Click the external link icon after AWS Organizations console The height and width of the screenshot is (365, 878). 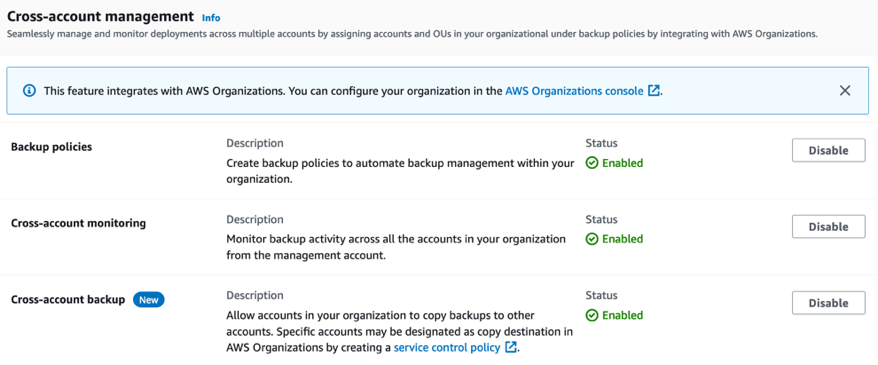[653, 91]
